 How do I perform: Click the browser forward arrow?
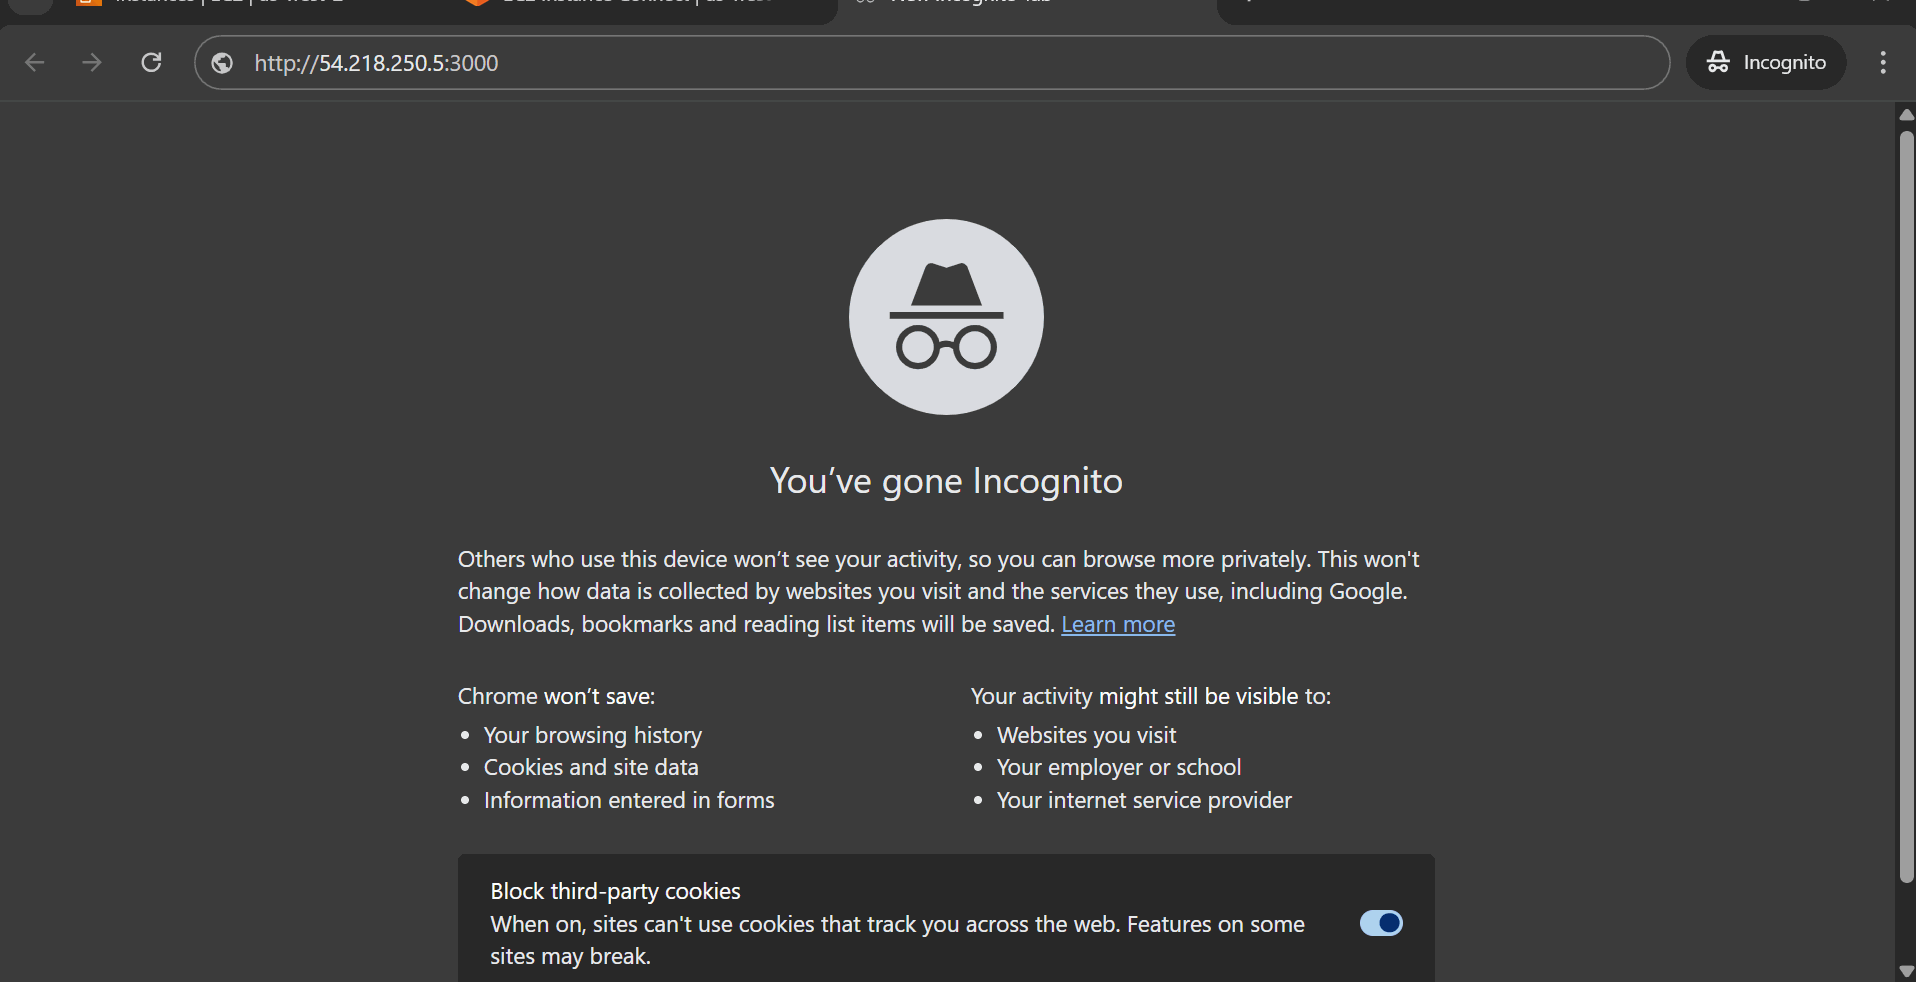(x=92, y=63)
